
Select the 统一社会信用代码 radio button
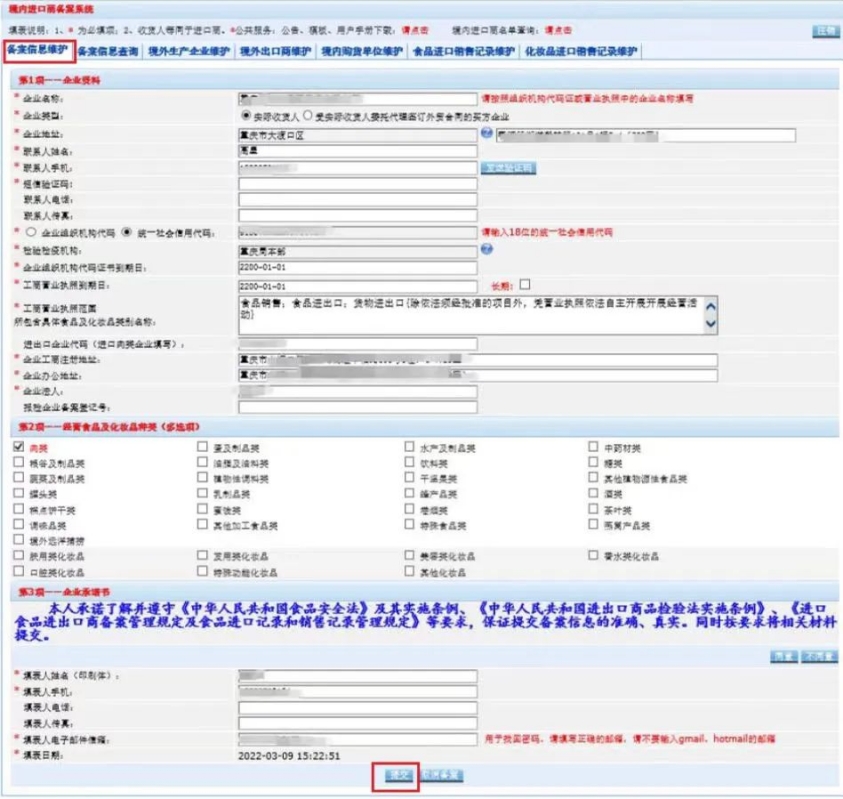coord(126,233)
